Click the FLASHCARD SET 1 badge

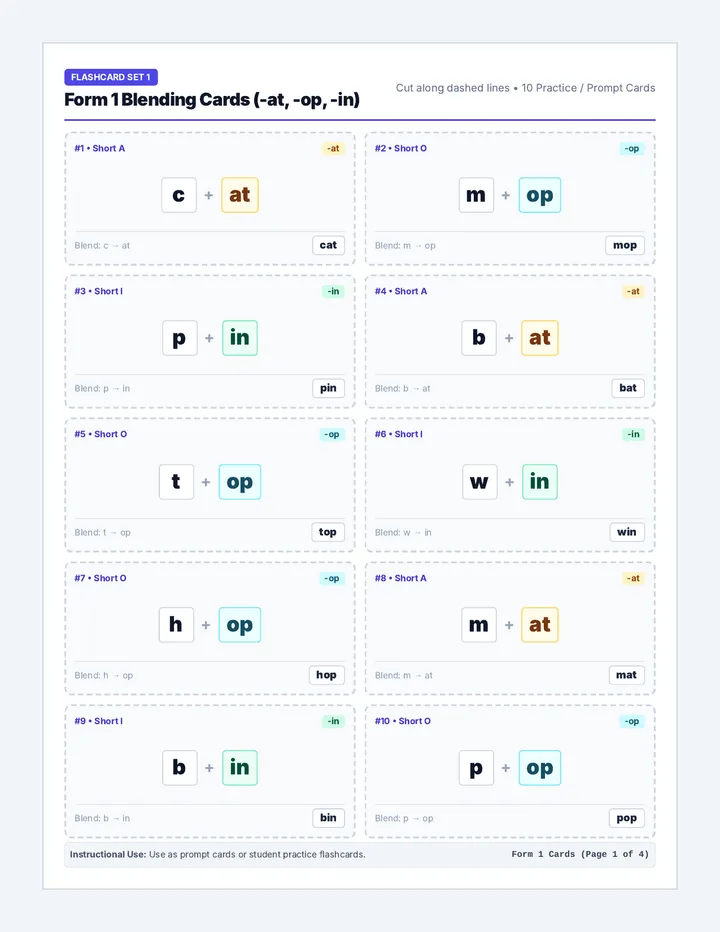coord(111,77)
